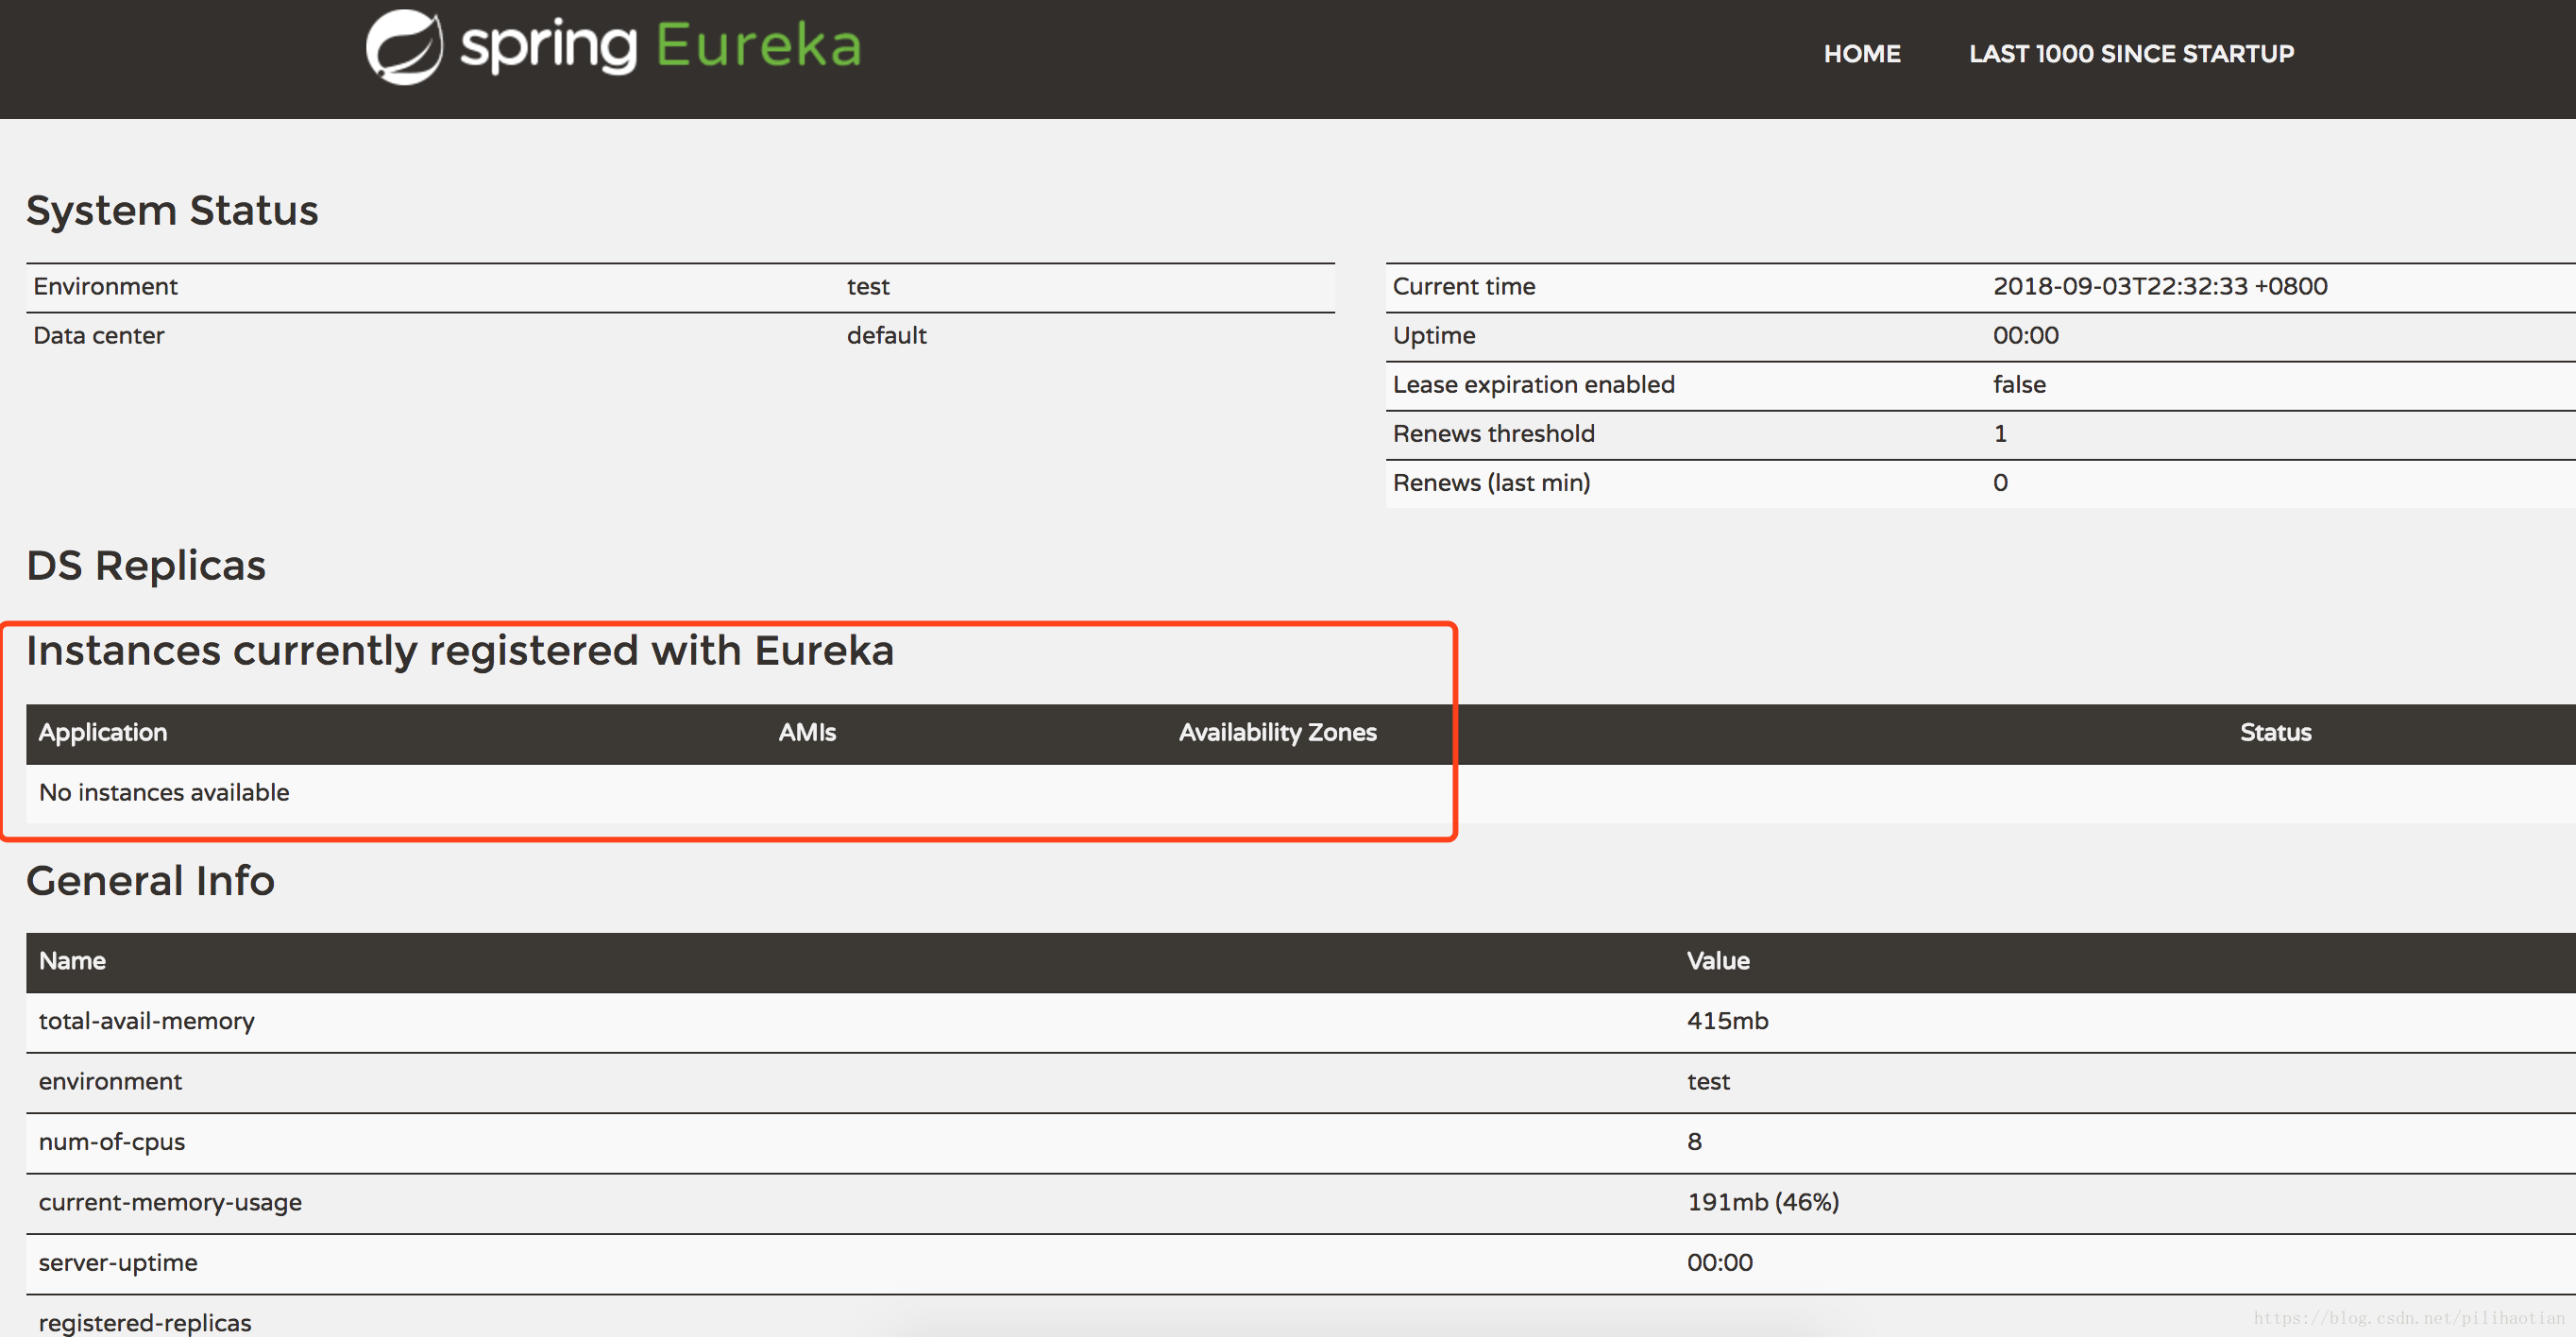Select the current-memory-usage row name
The image size is (2576, 1337).
coord(170,1203)
